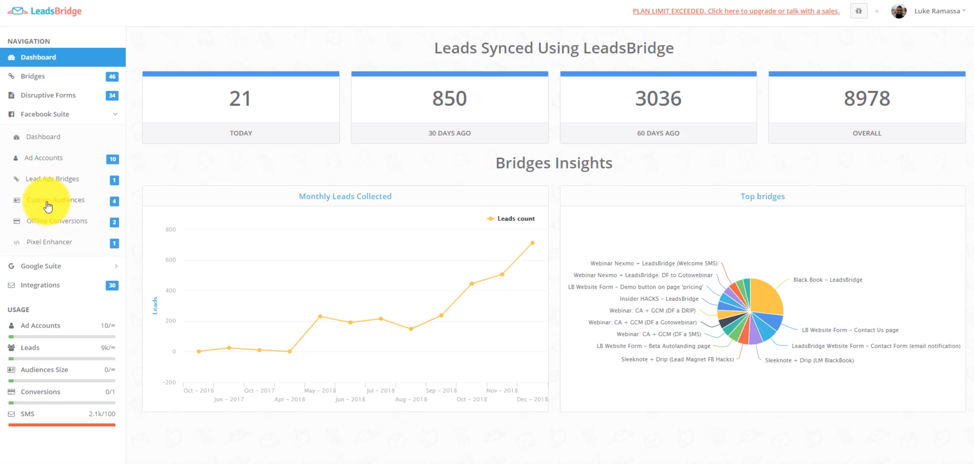Click the Monthly Leads Collected title
Viewport: 974px width, 464px height.
point(345,196)
